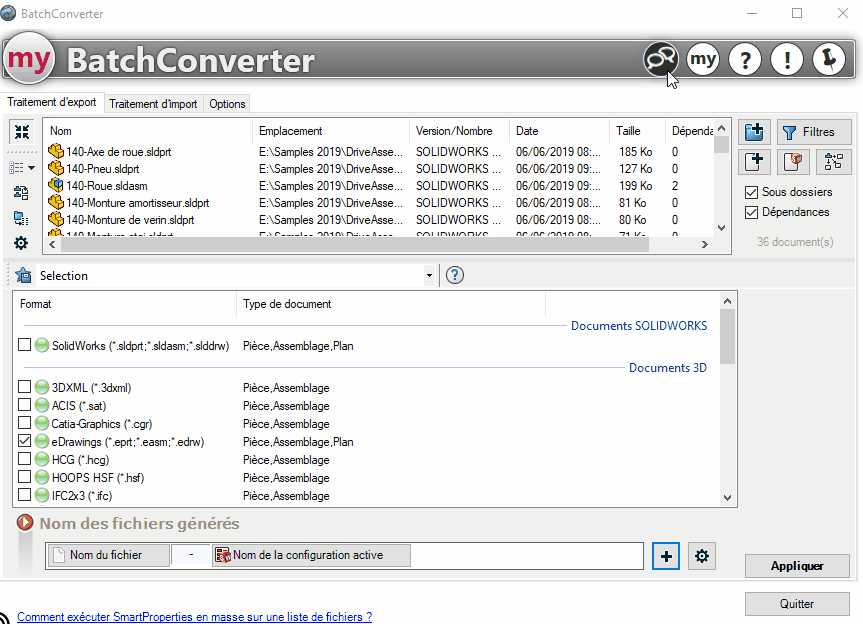Screen dimensions: 863x624
Task: Select file 140-Monture de verin.sldprt
Action: (130, 220)
